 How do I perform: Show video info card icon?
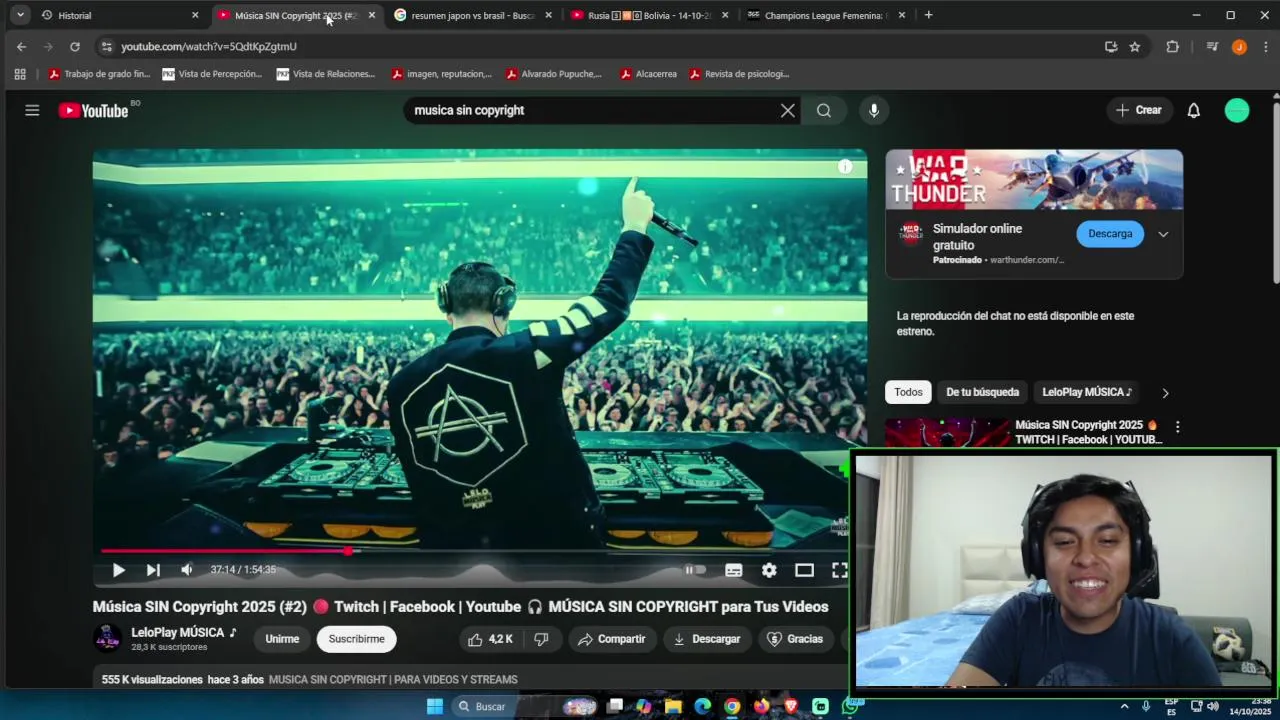pyautogui.click(x=845, y=167)
